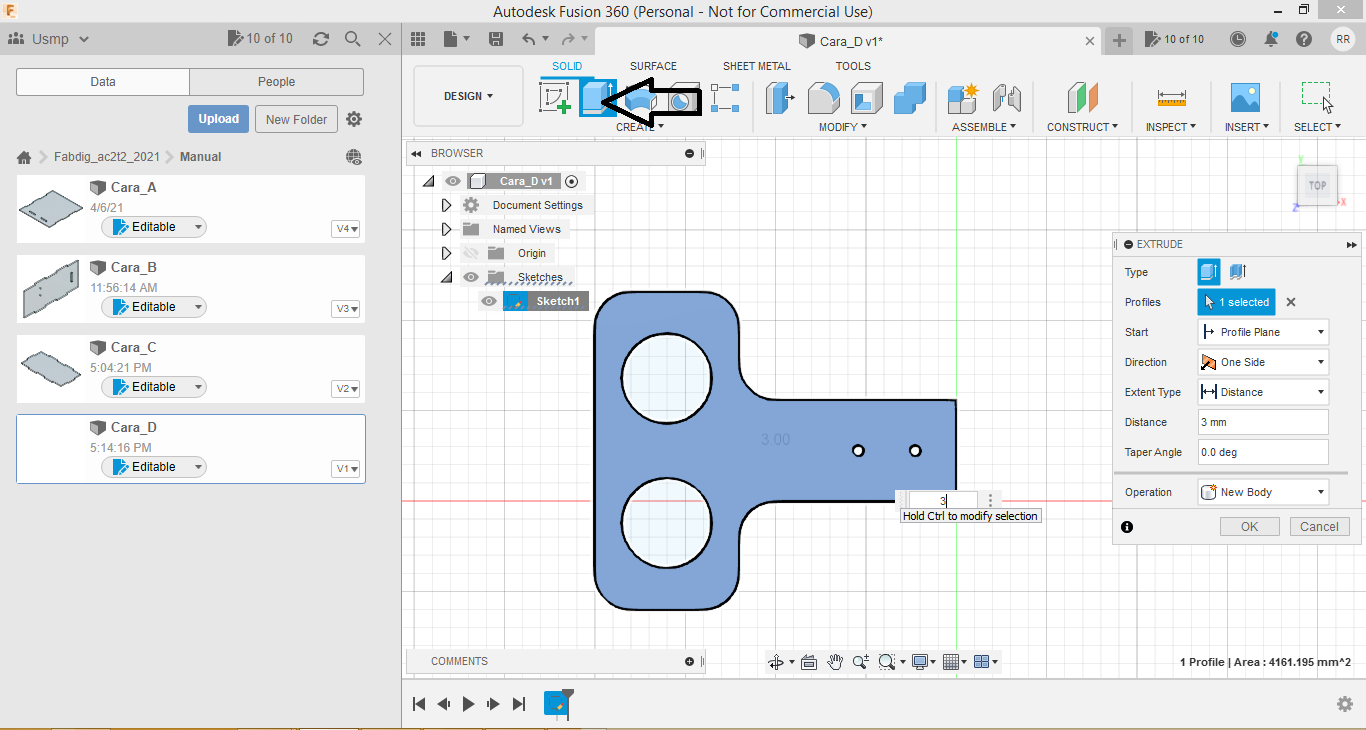
Task: Click the Joint tool in Assemble
Action: coord(1006,98)
